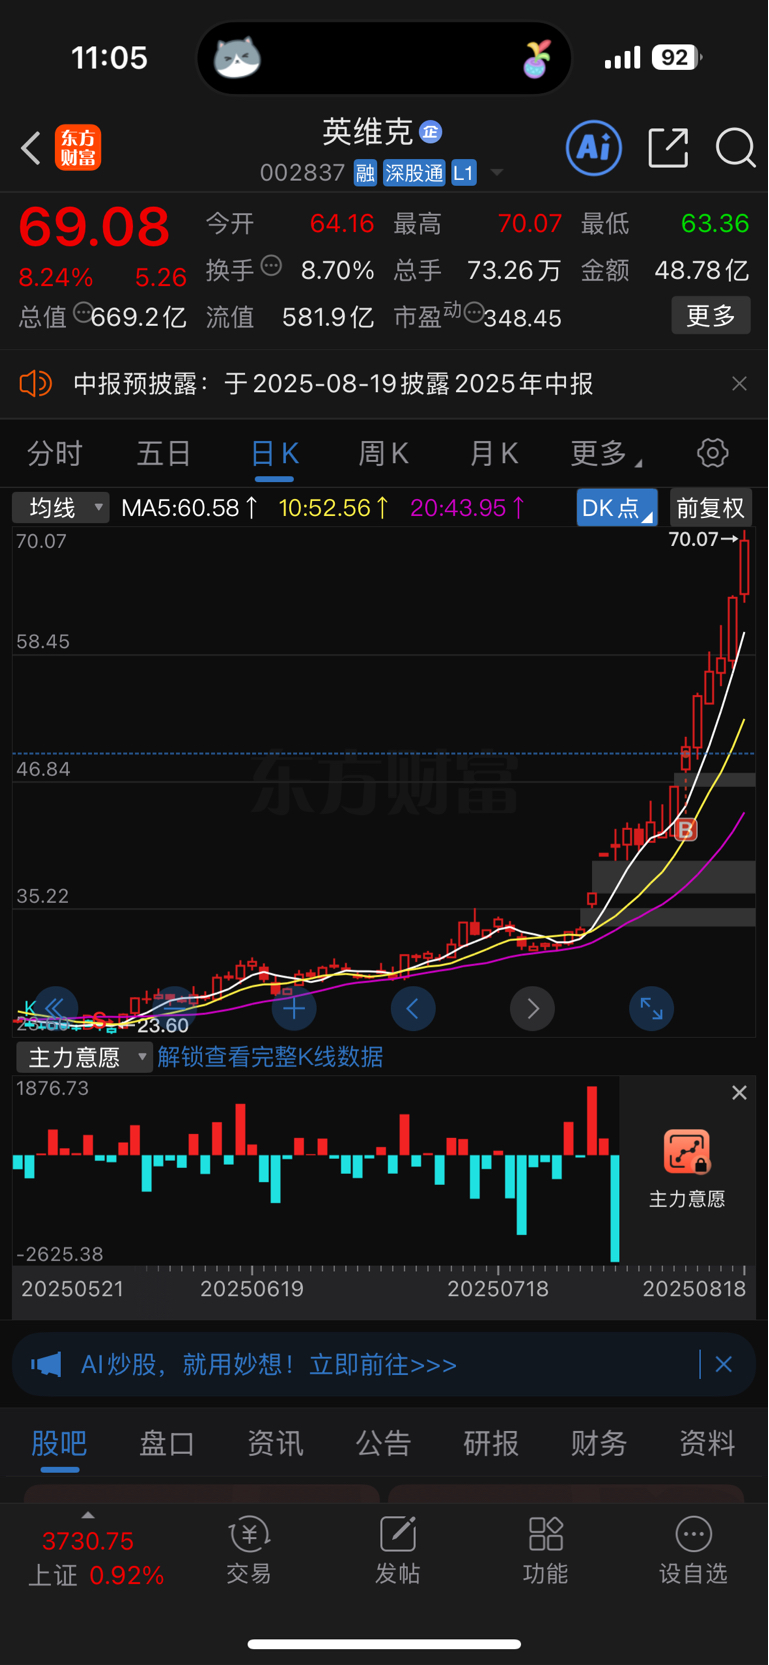Tap the MA5:60.58 value
The image size is (769, 1665).
click(189, 508)
